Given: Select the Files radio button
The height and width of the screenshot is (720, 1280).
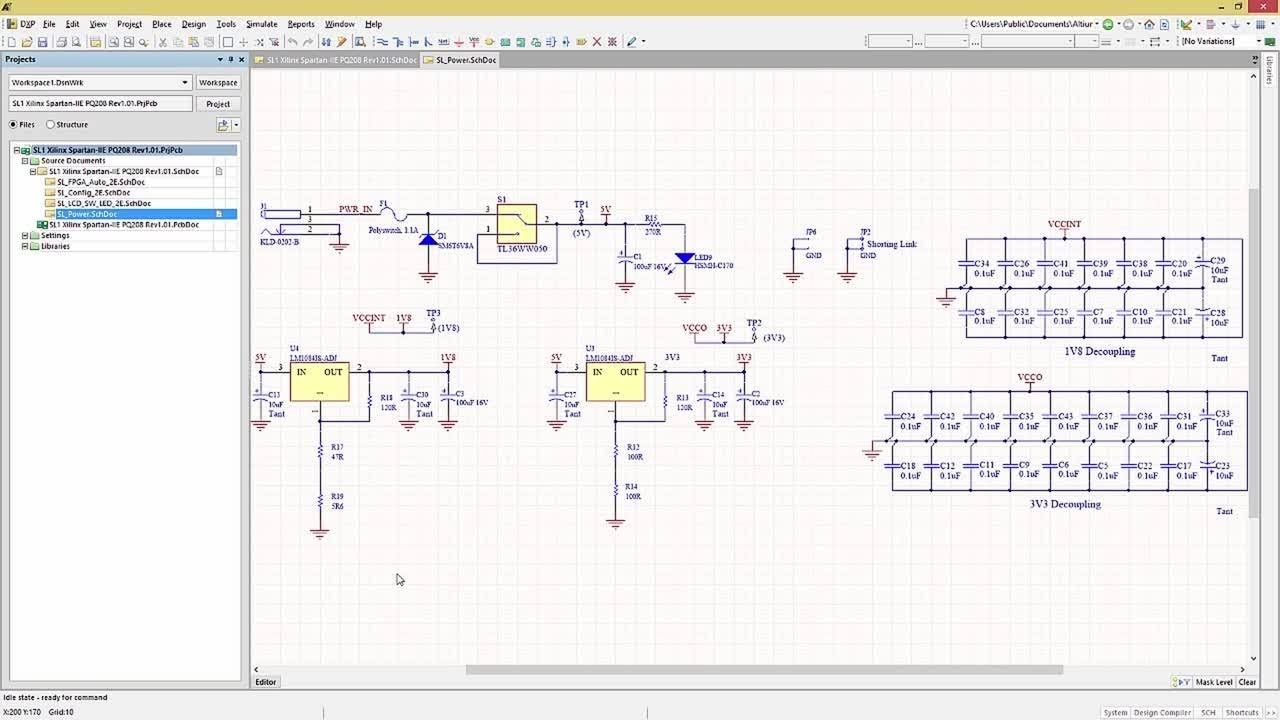Looking at the screenshot, I should pos(14,125).
